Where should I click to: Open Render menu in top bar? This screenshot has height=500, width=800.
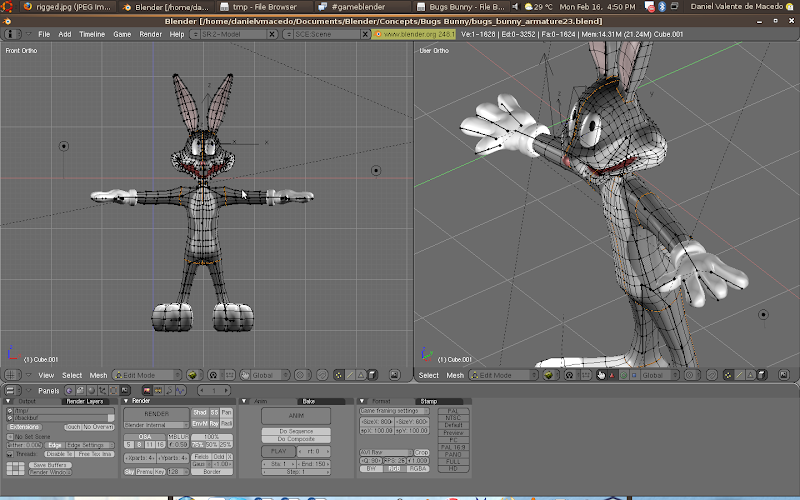click(x=151, y=34)
